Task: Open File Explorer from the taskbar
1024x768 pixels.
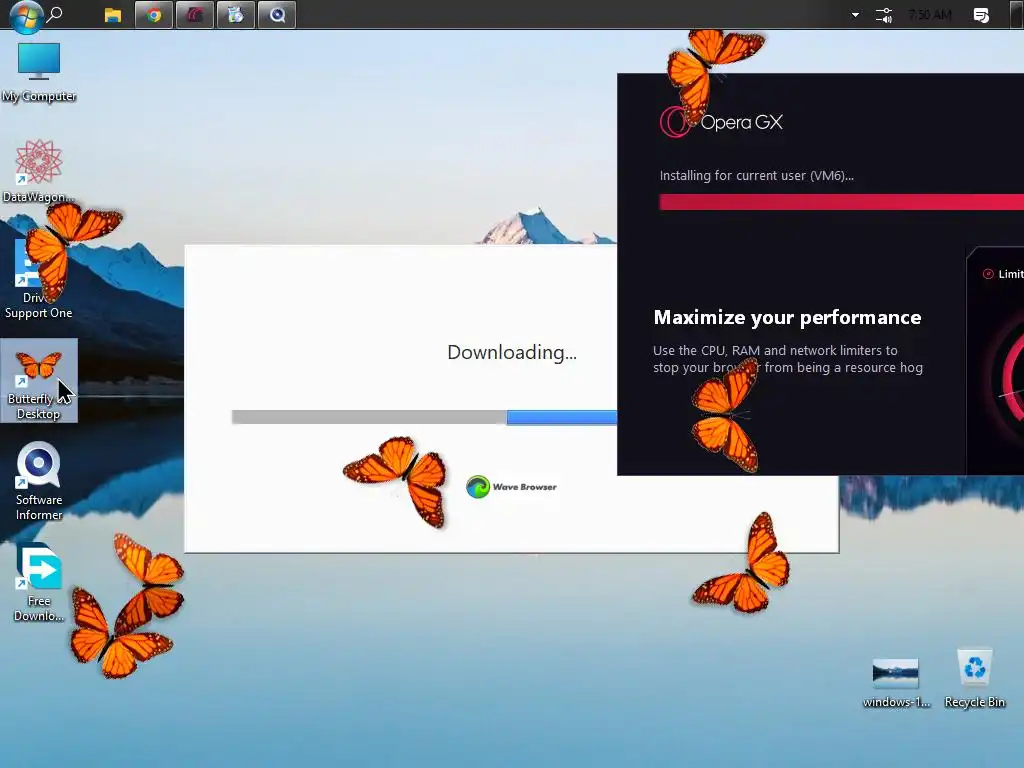Action: (x=113, y=15)
